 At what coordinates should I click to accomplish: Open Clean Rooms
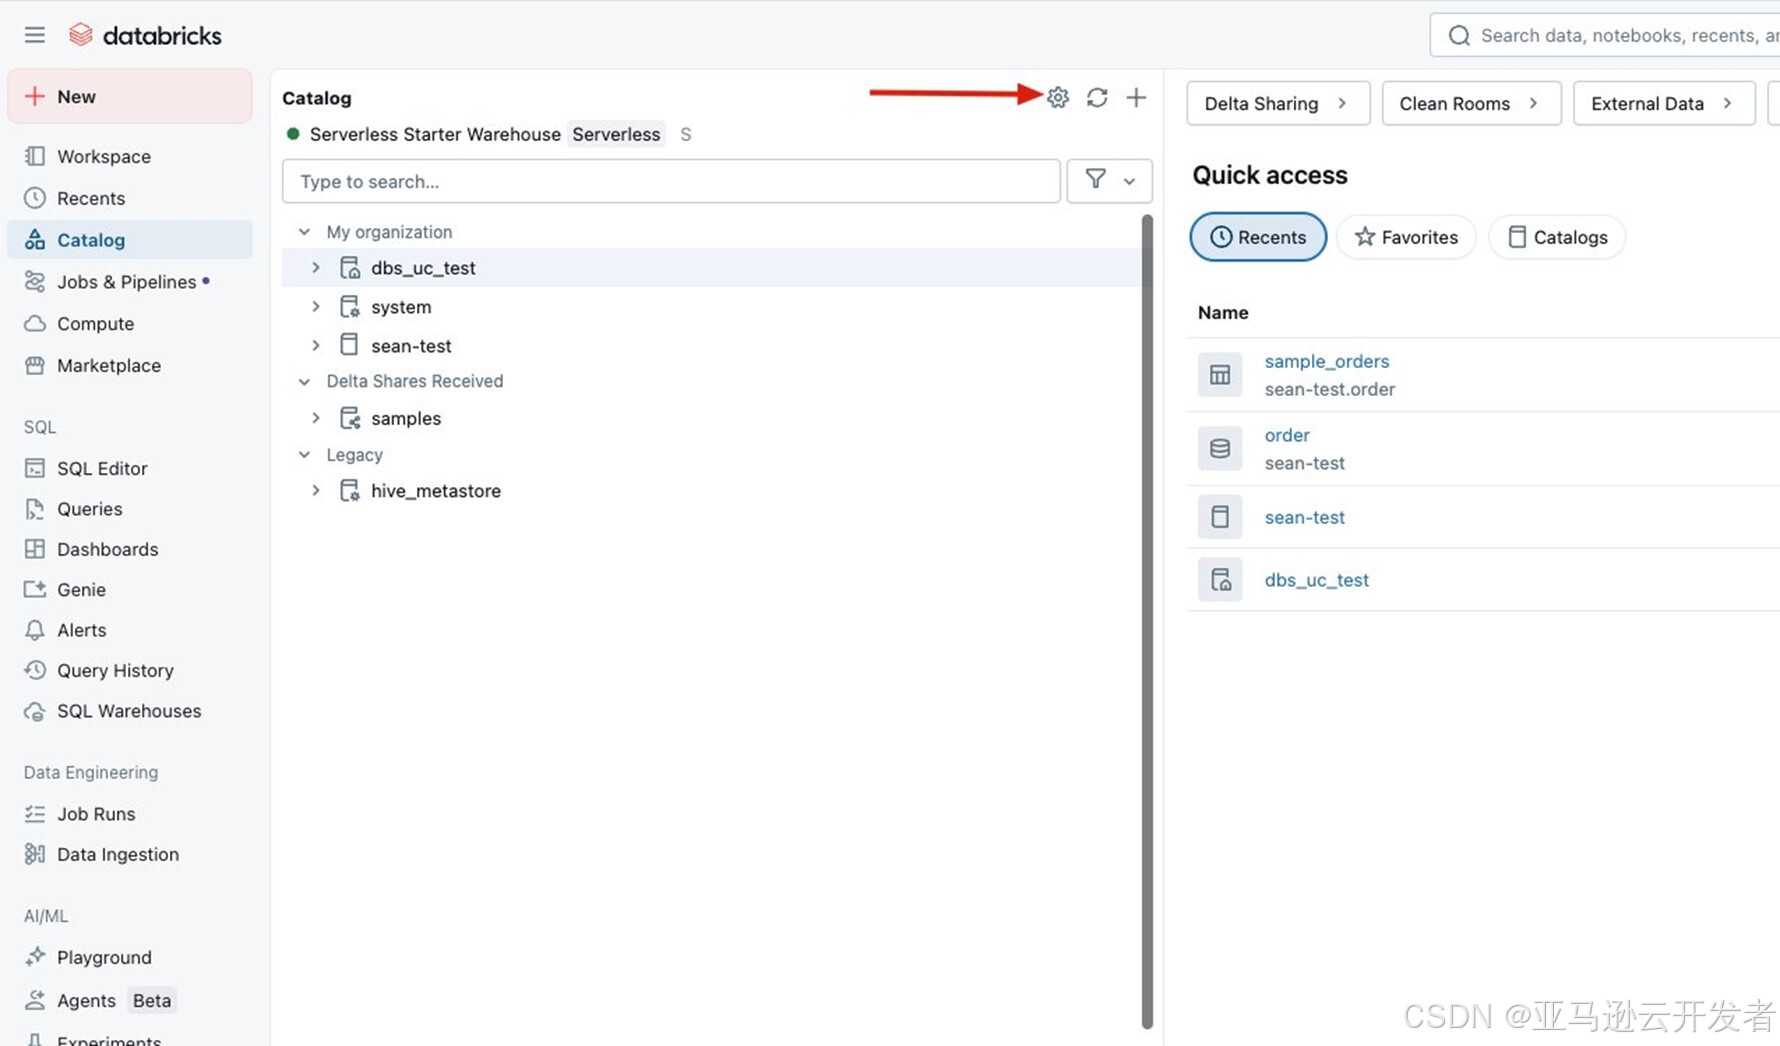1471,103
